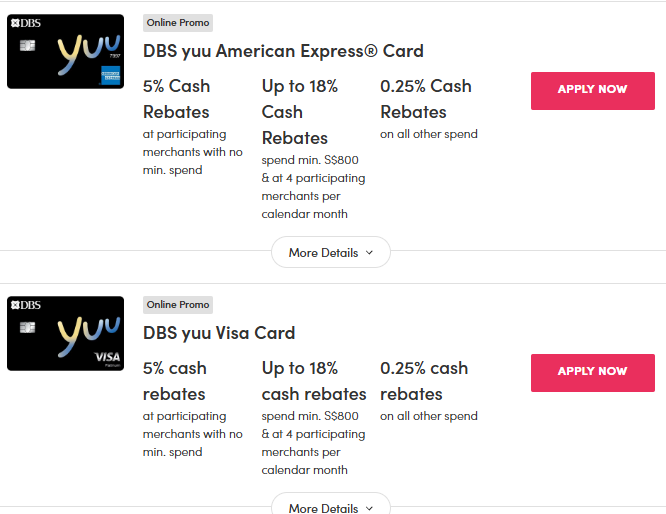Click the chevron beside Visa More Details
The width and height of the screenshot is (666, 514).
coord(369,507)
